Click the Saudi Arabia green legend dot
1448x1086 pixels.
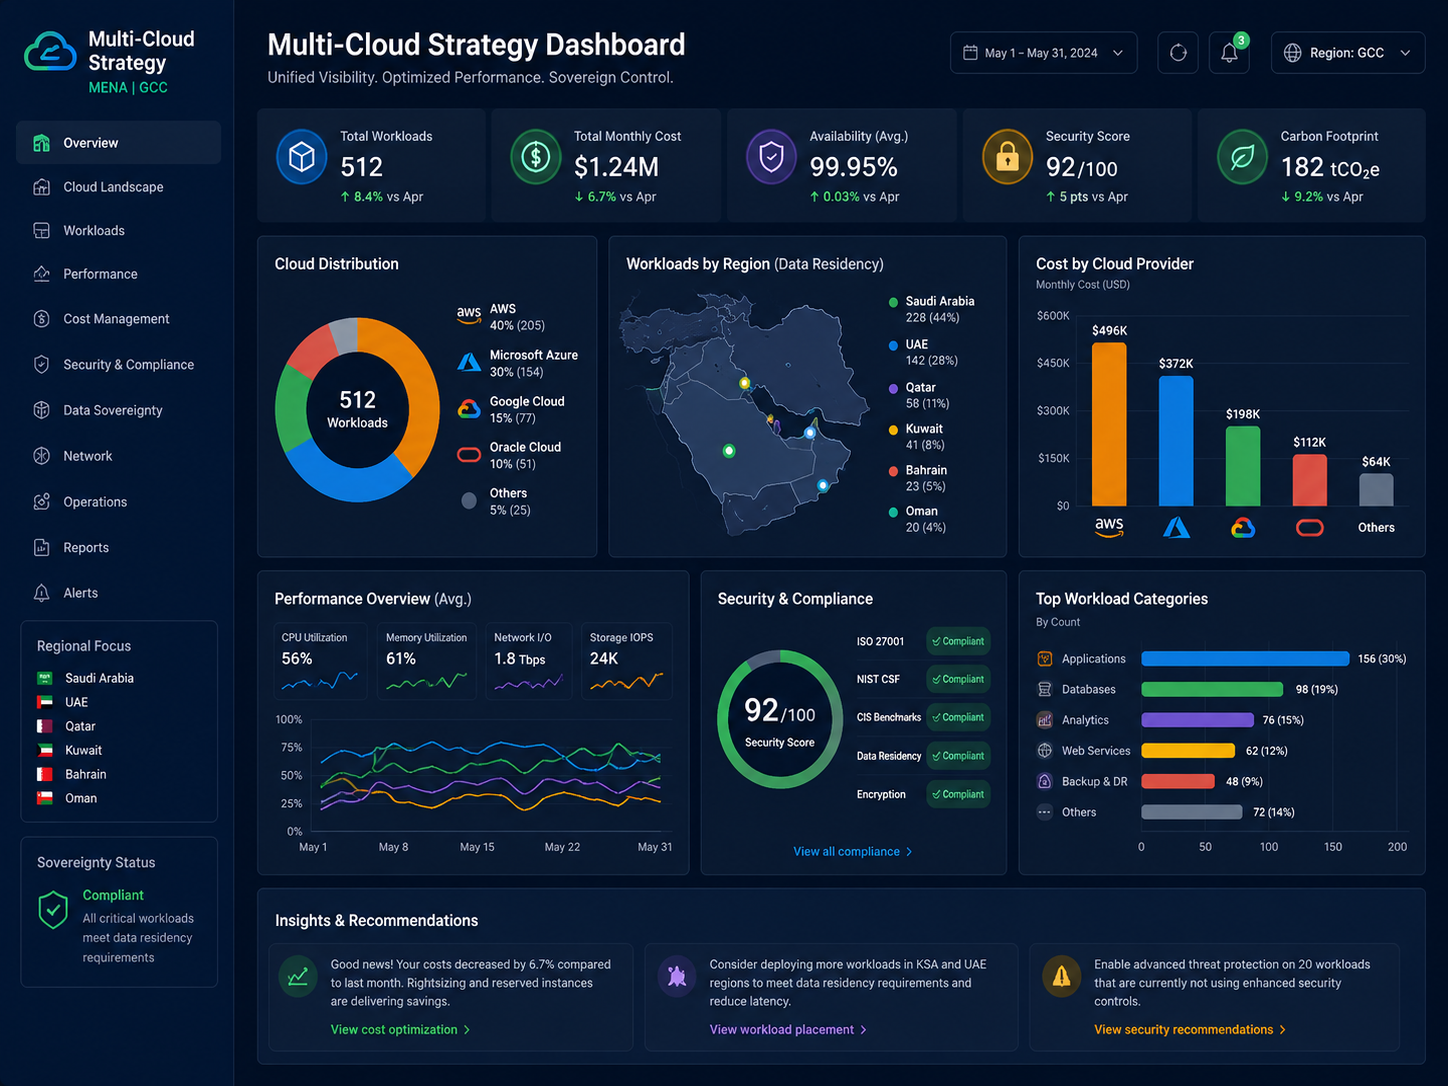point(893,302)
